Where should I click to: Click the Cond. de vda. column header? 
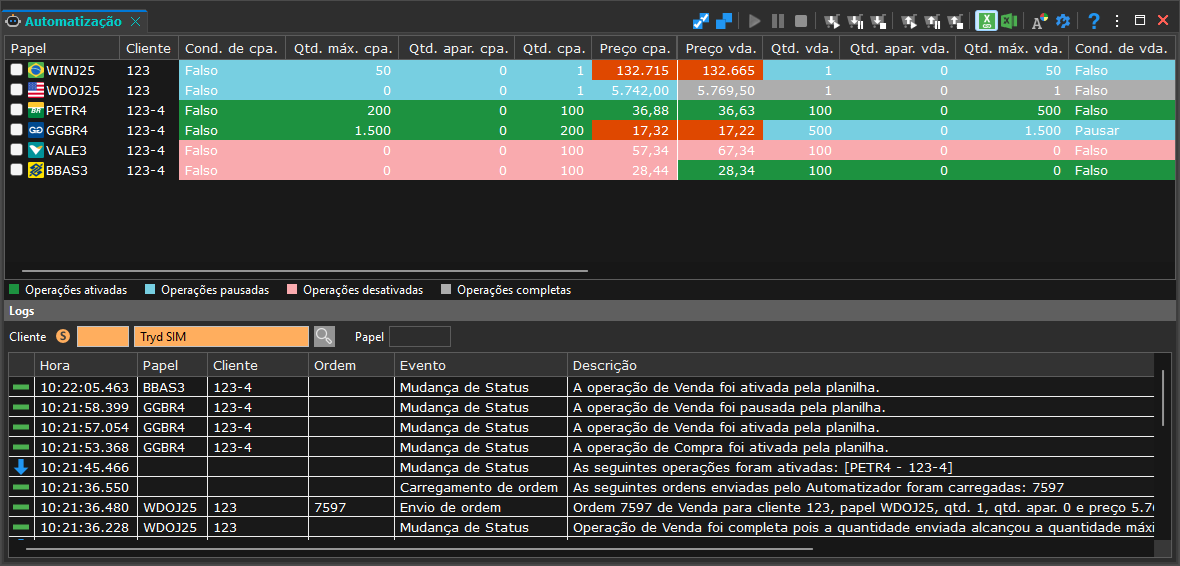coord(1121,49)
